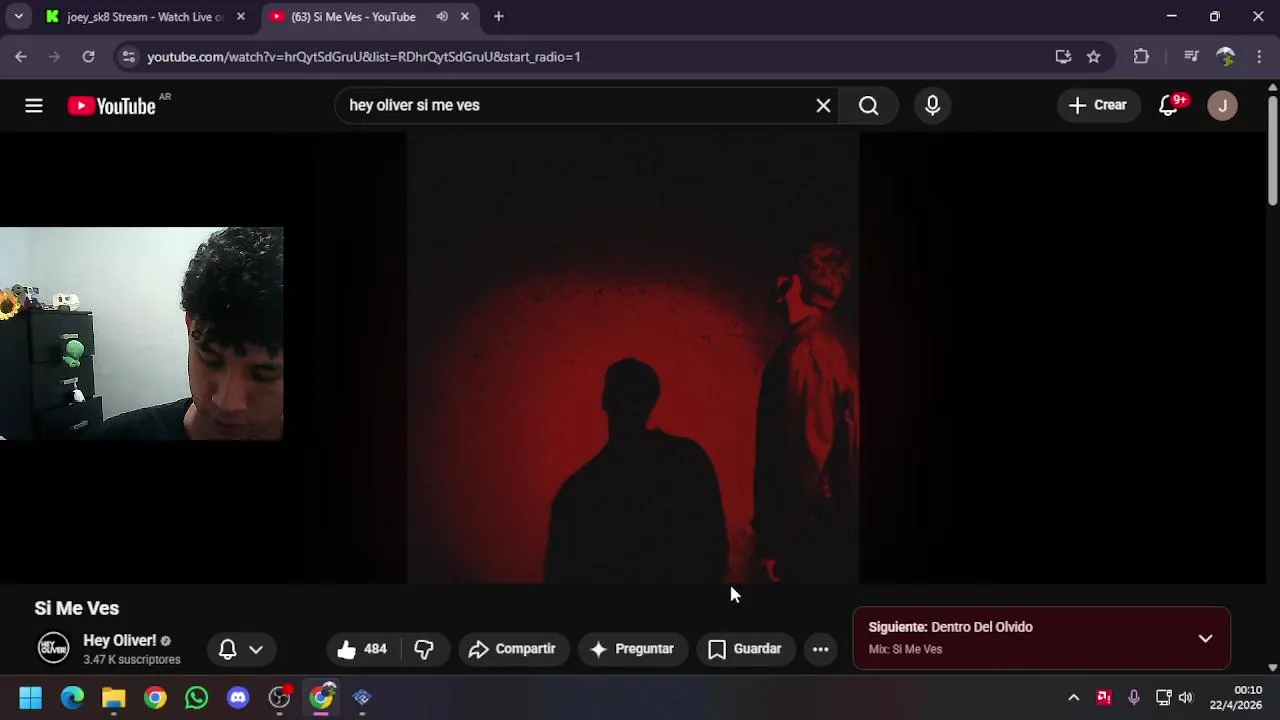Open the Chrome profile avatar
1280x720 pixels.
1225,57
